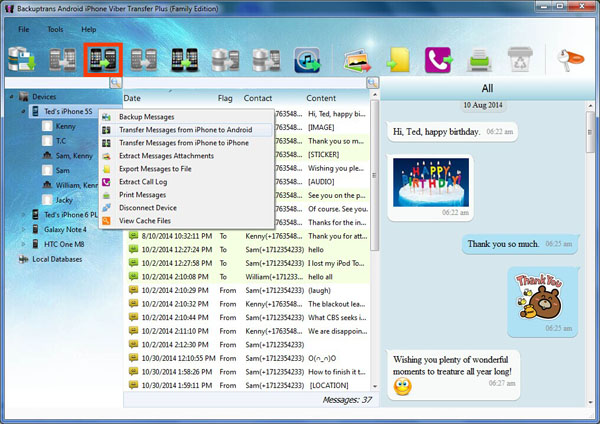The image size is (600, 424).
Task: Click the search field above the message list
Action: tap(245, 83)
